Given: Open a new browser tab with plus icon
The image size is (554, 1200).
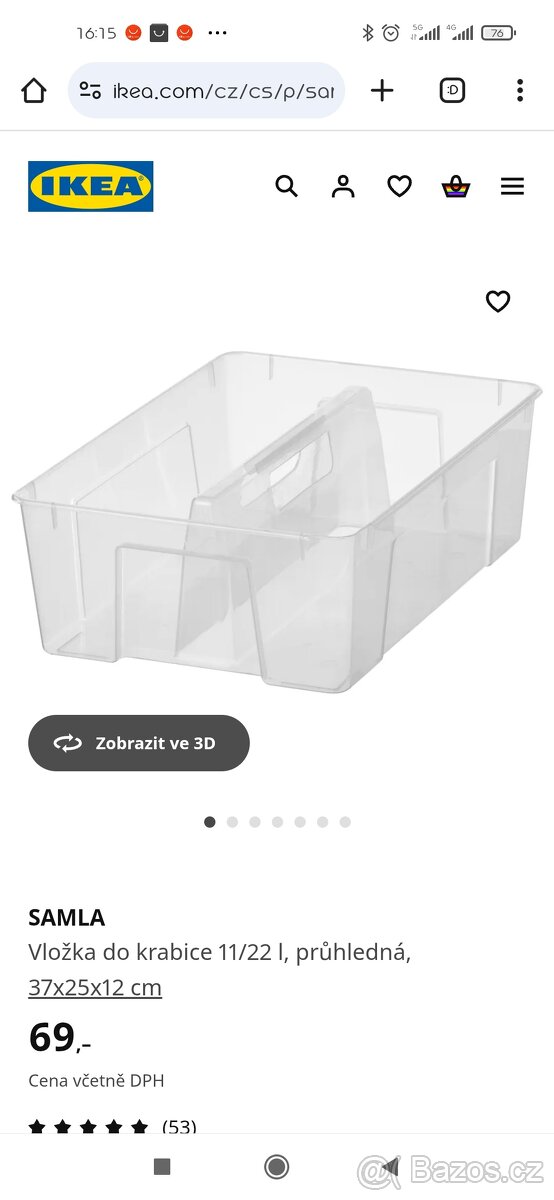Looking at the screenshot, I should (x=382, y=91).
